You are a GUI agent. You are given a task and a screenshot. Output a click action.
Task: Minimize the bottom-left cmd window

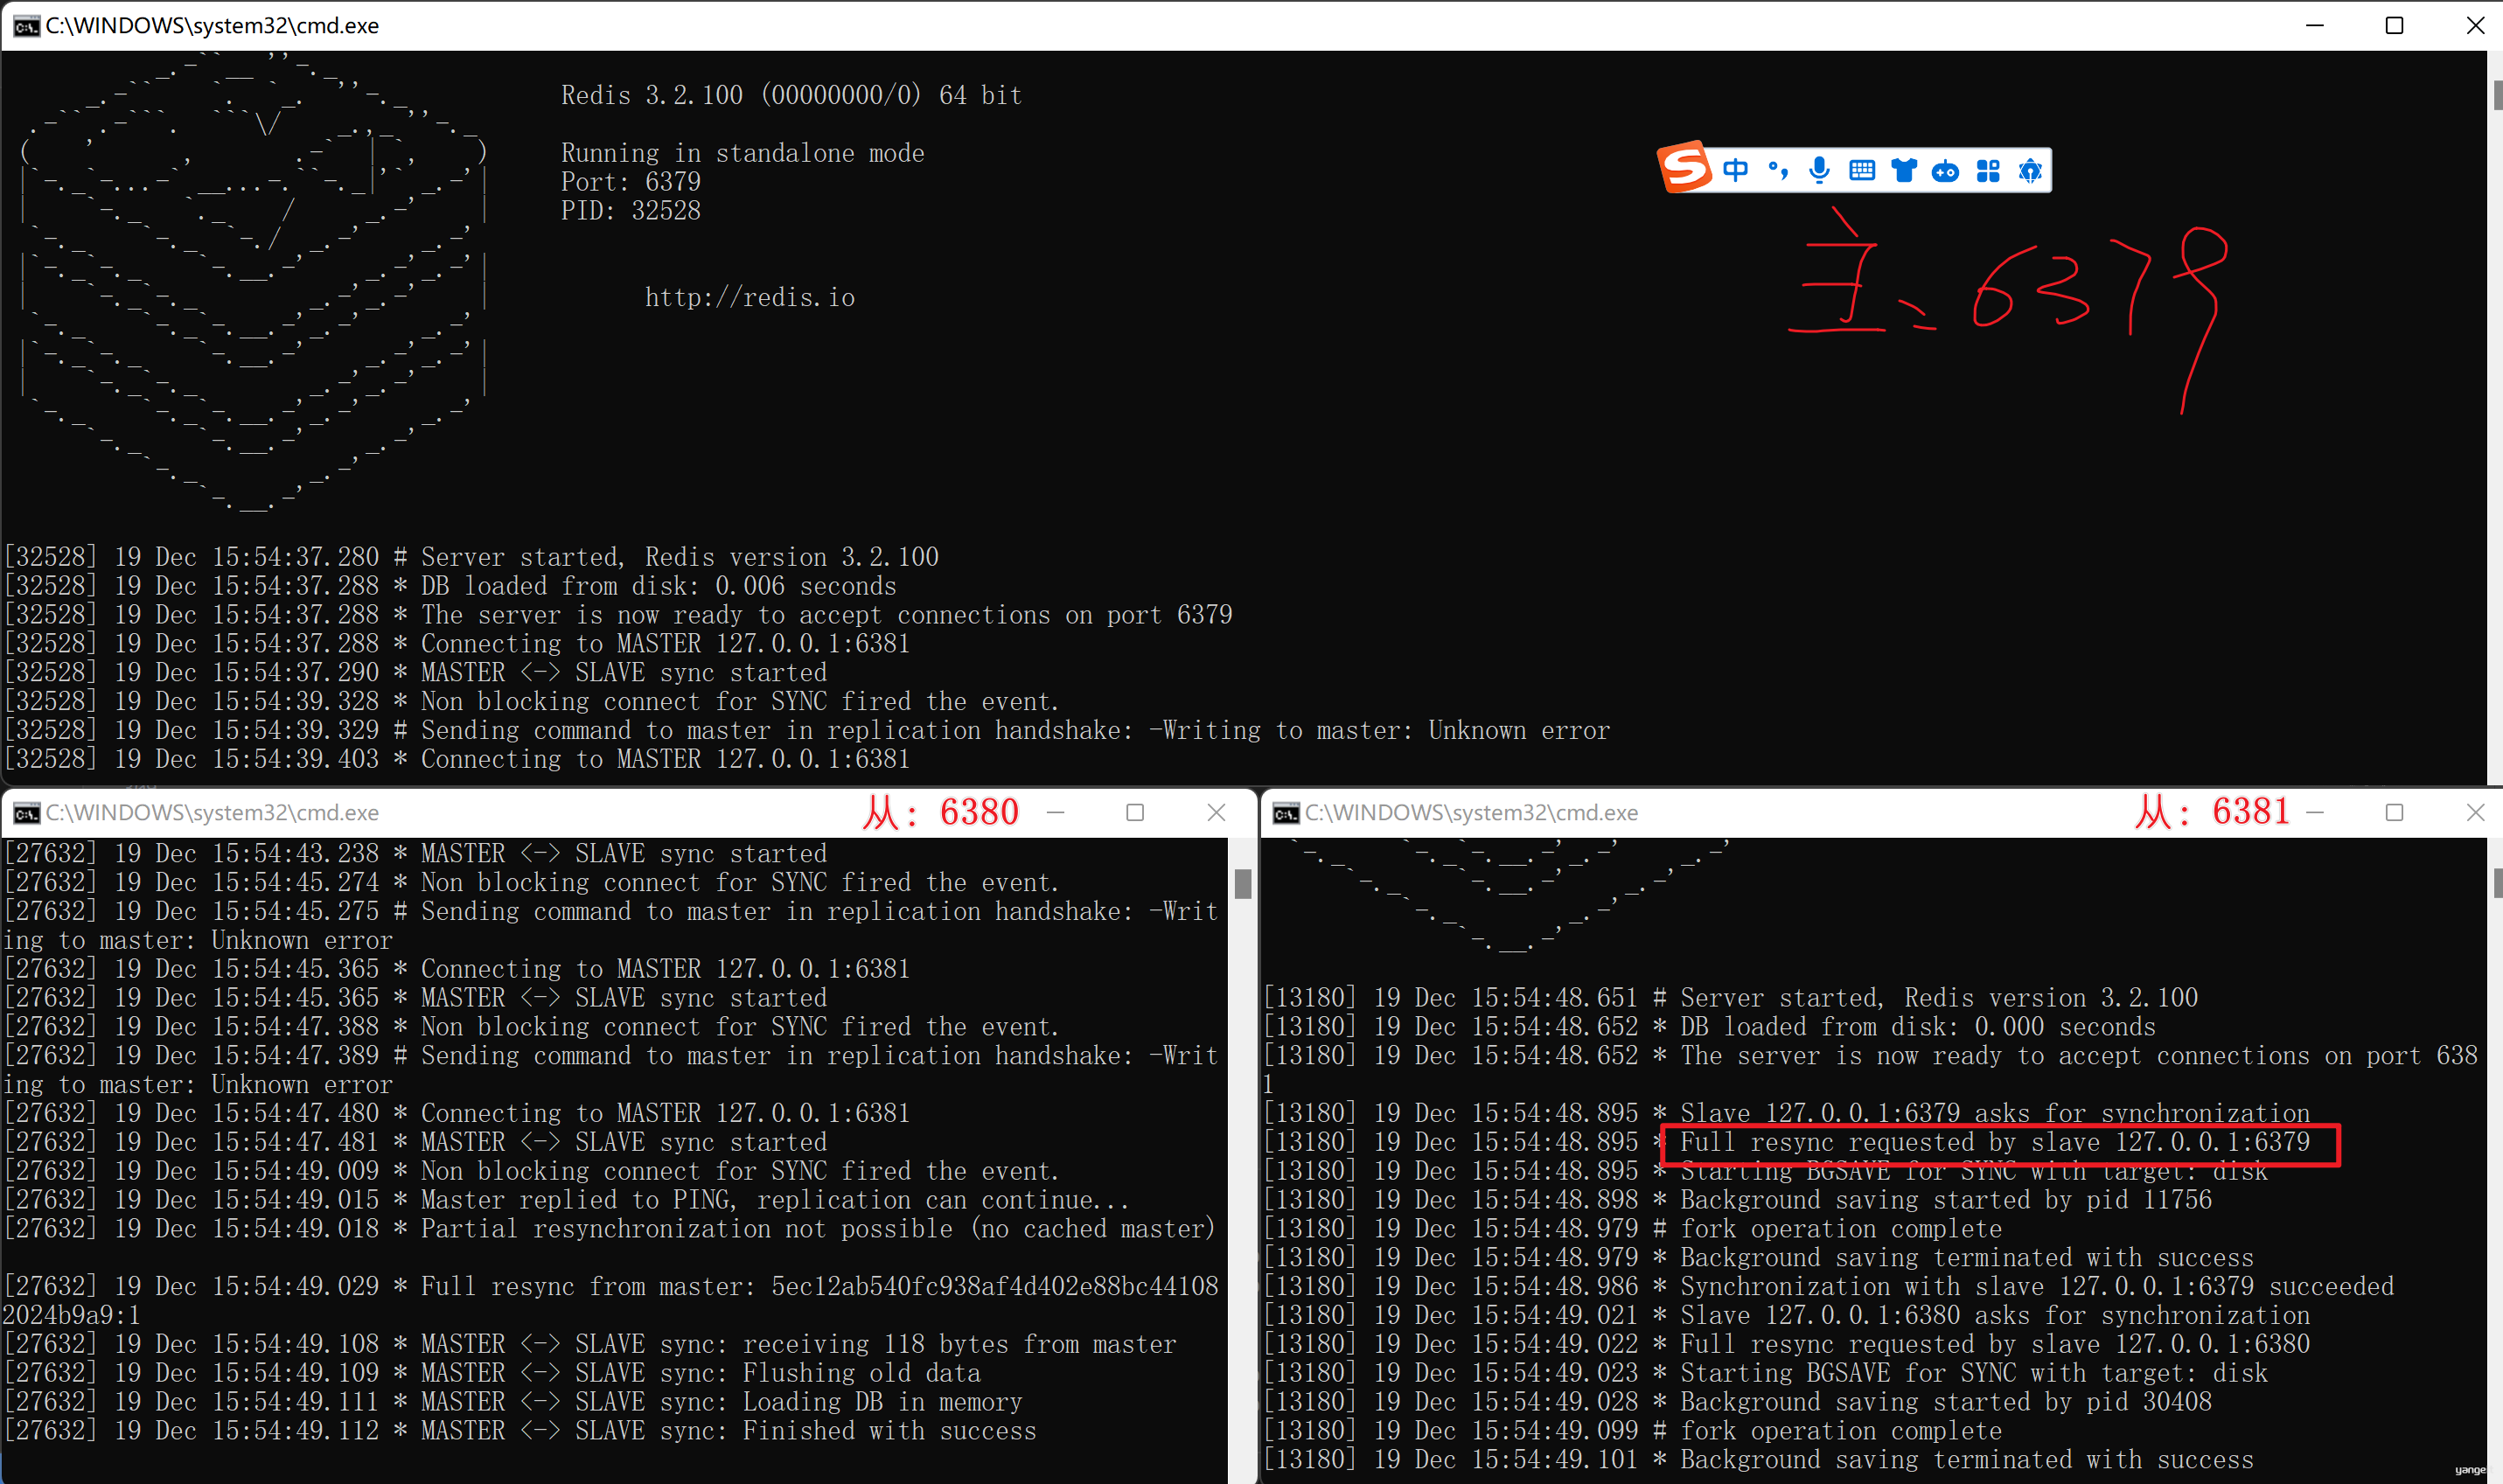(1055, 812)
